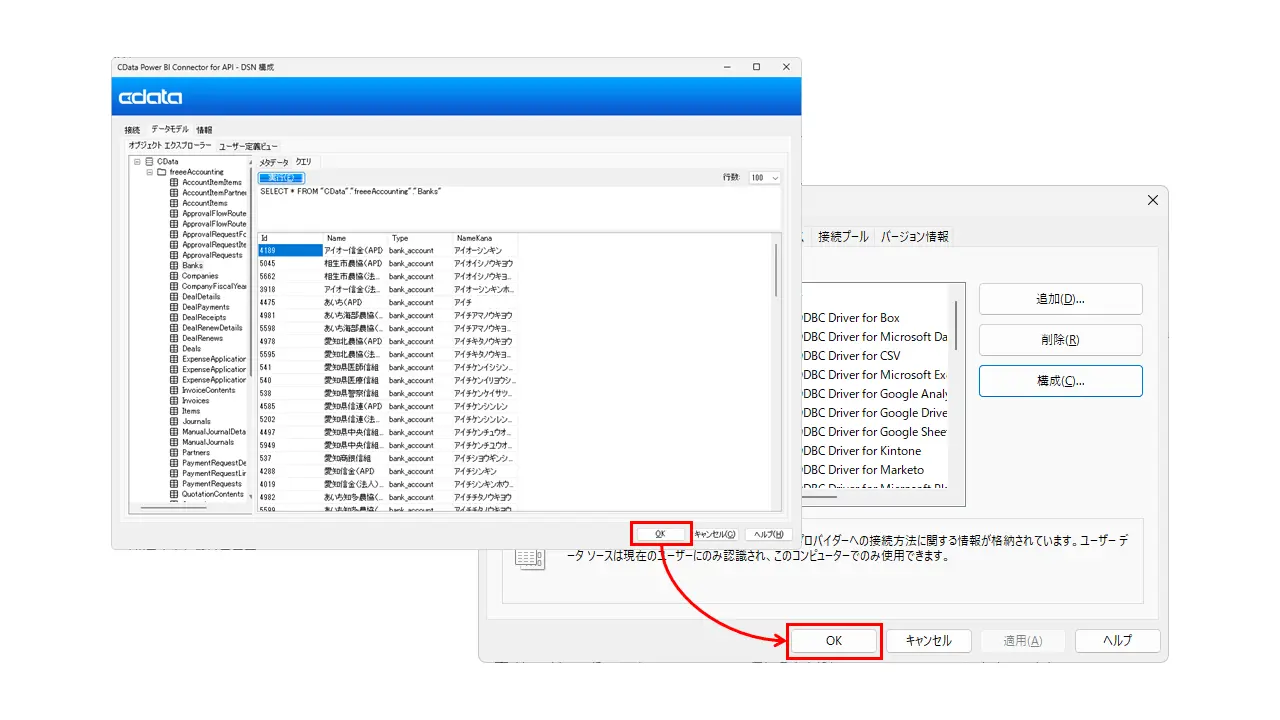
Task: Click the table icon beside DealReceipts
Action: tap(174, 317)
